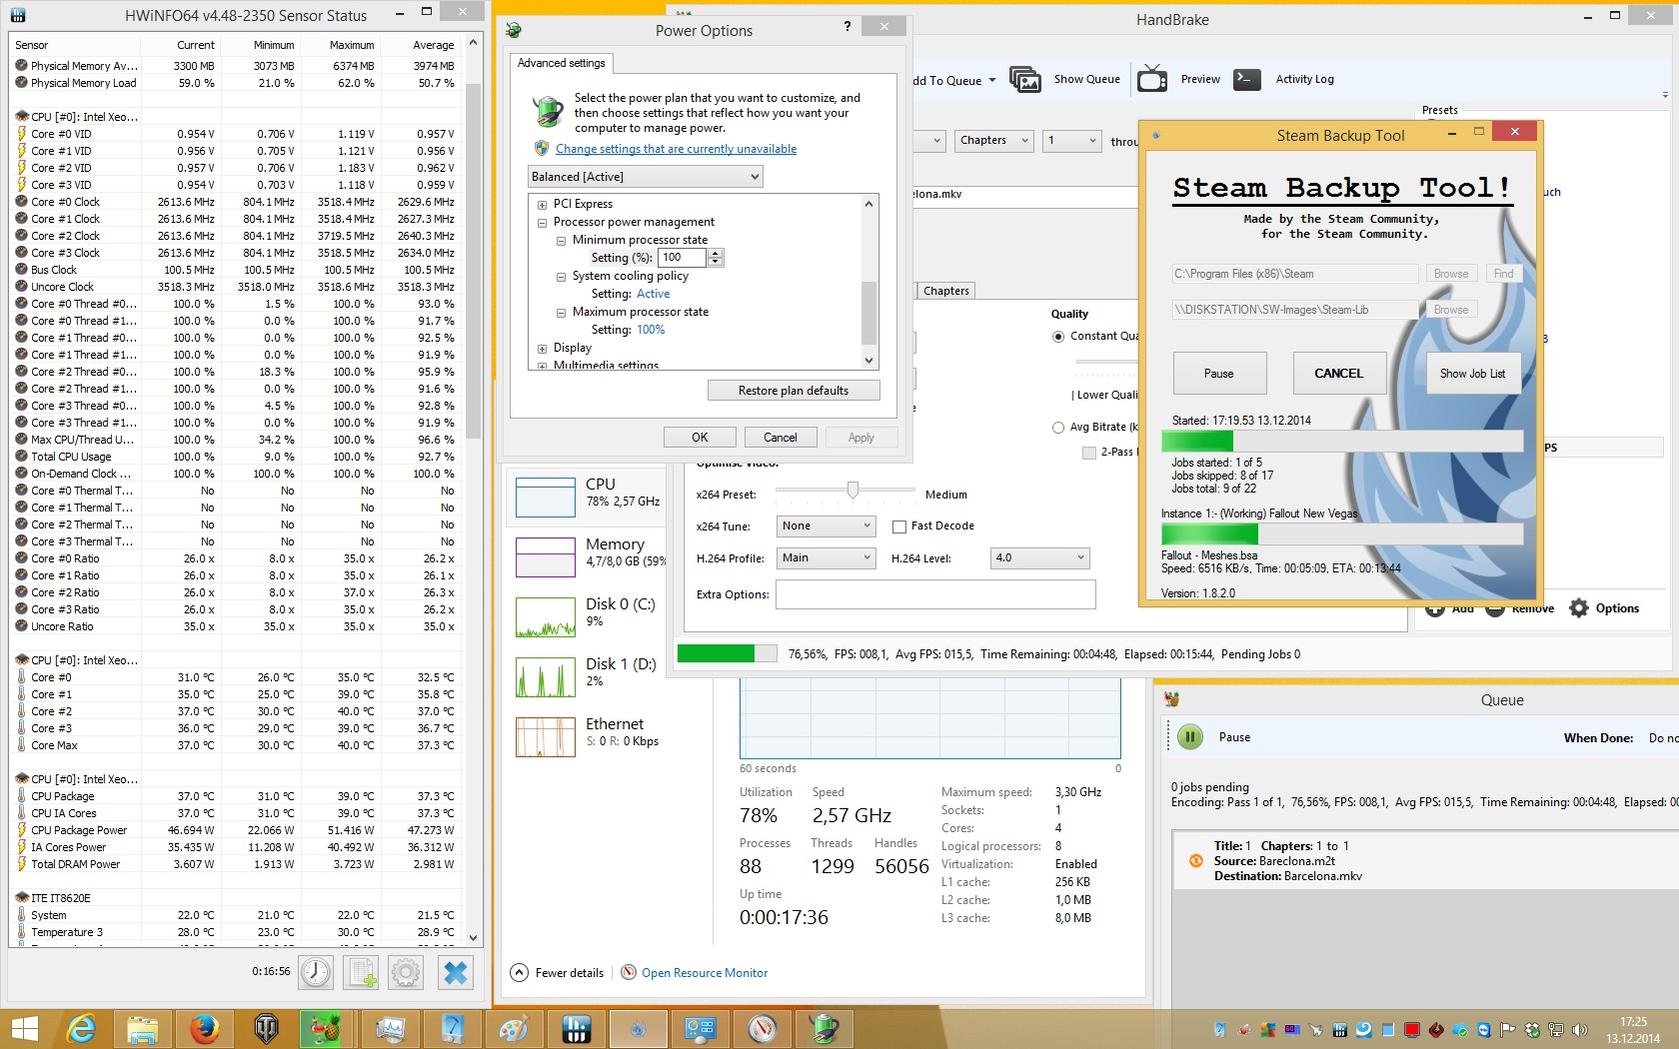Click the TeamViewer tray icon
Viewport: 1679px width, 1049px height.
pyautogui.click(x=1483, y=1029)
